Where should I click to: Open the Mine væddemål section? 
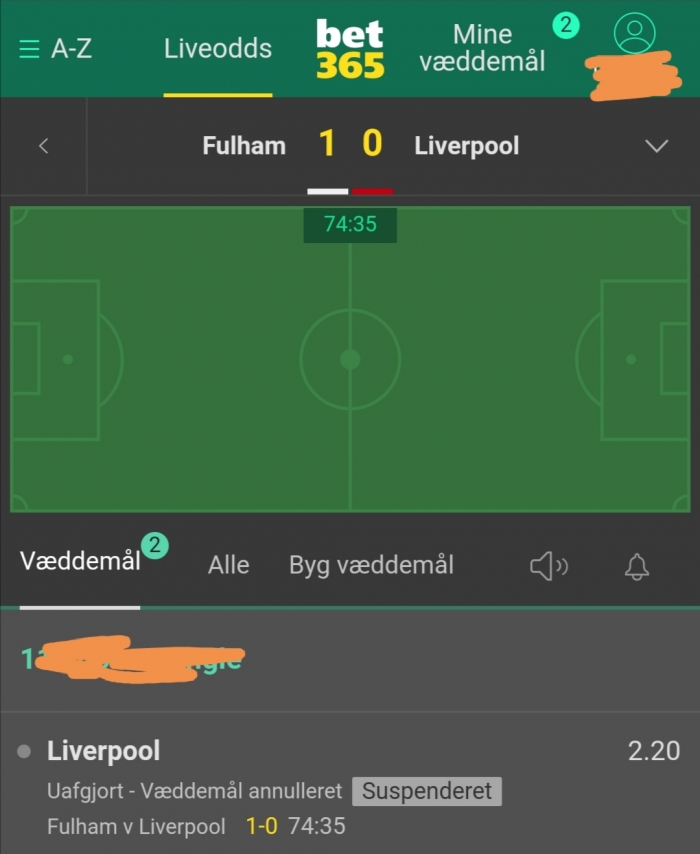[482, 48]
